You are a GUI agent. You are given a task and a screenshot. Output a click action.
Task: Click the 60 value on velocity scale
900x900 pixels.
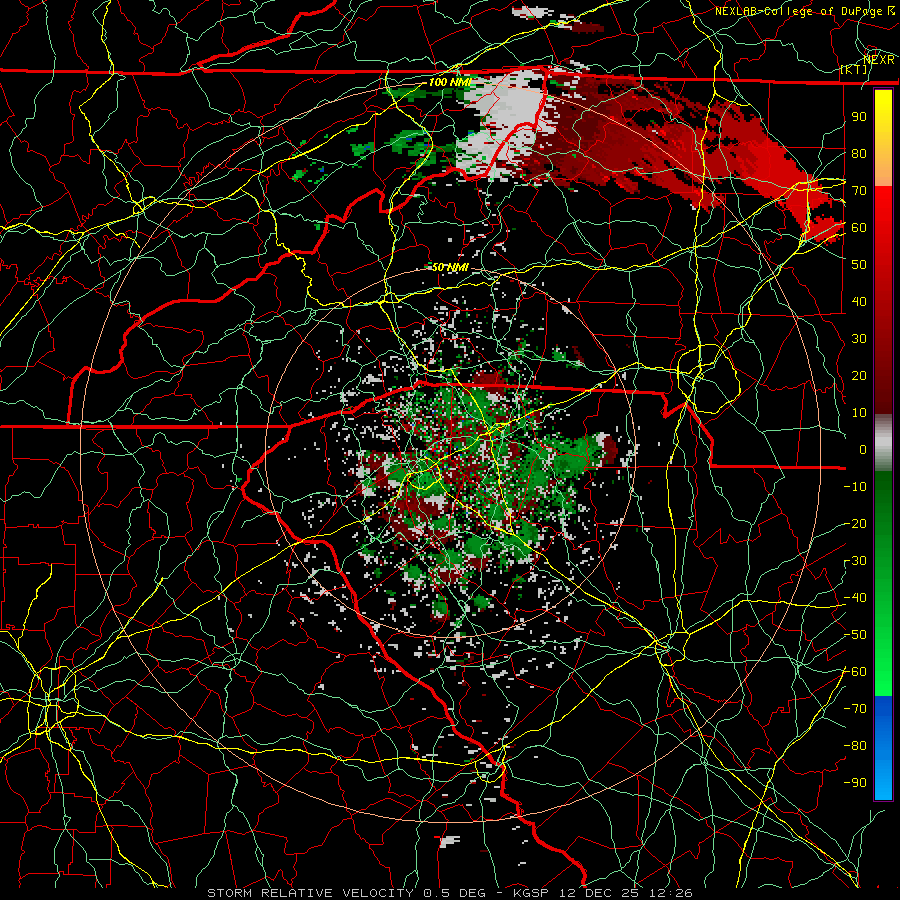point(859,227)
